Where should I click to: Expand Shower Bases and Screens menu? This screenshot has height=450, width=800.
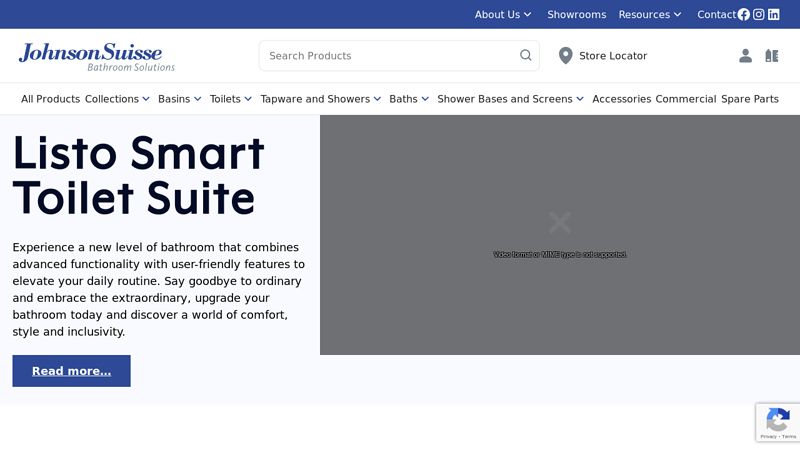click(510, 99)
